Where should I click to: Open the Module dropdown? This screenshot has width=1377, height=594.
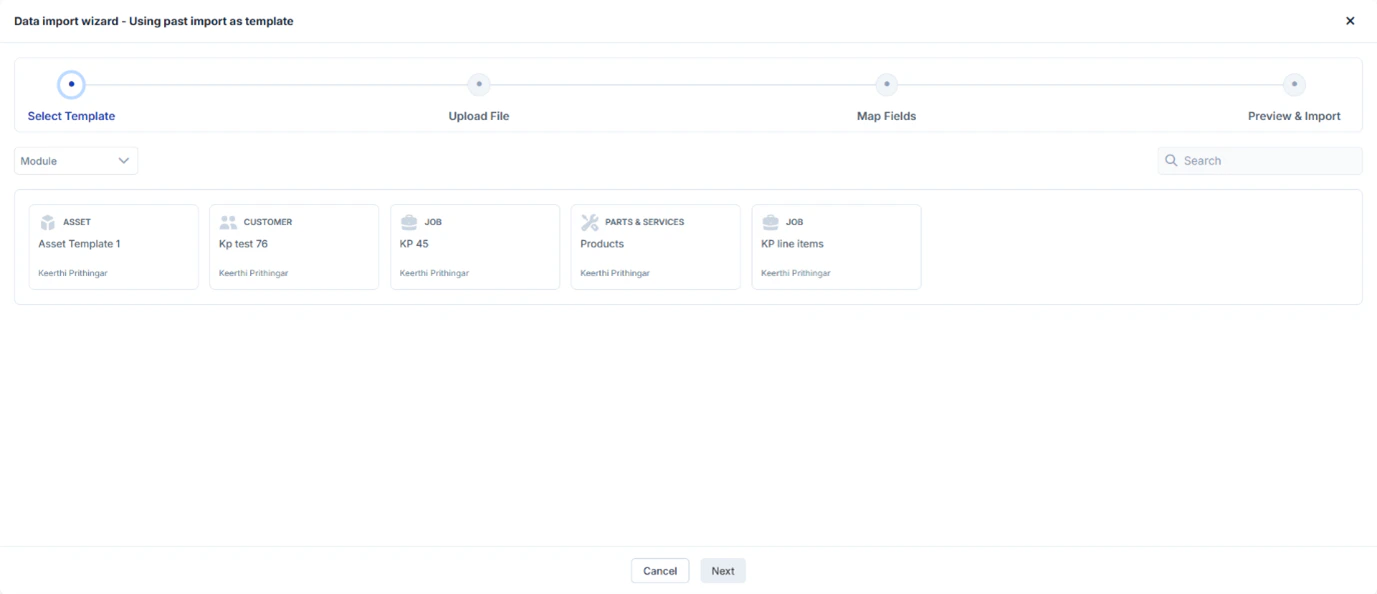tap(76, 161)
